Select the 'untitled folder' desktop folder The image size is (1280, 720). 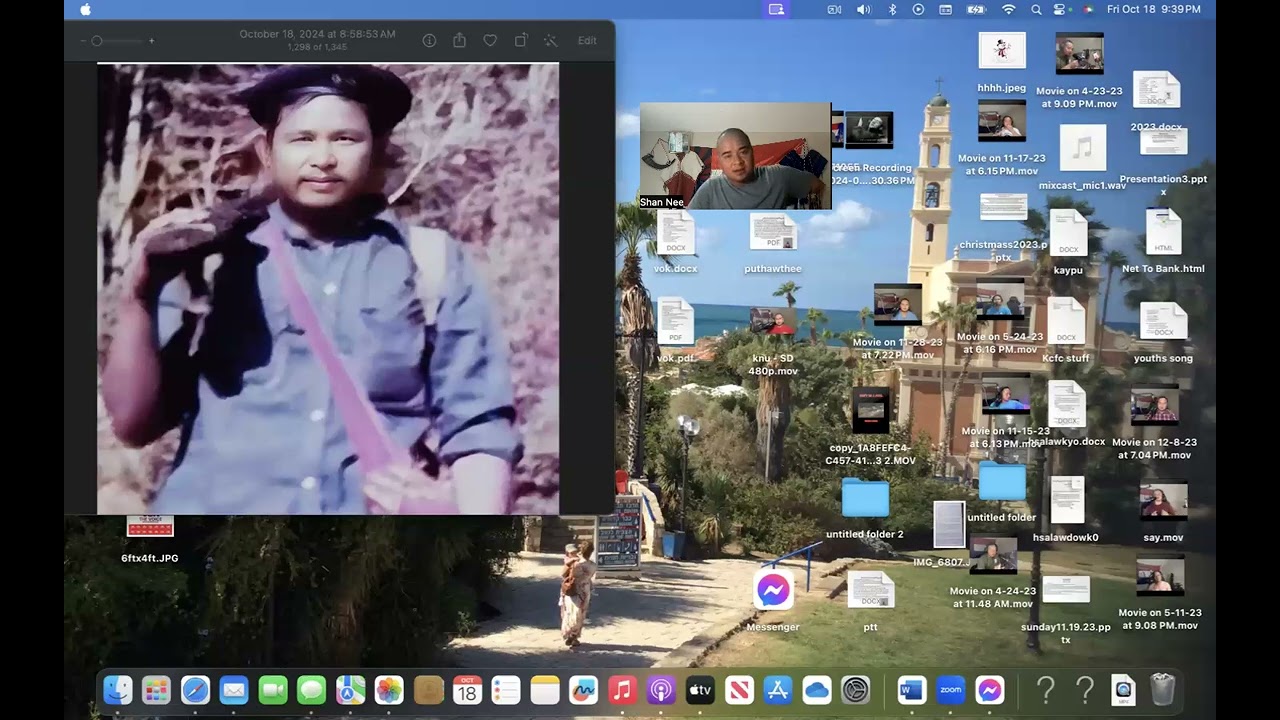tap(1002, 481)
